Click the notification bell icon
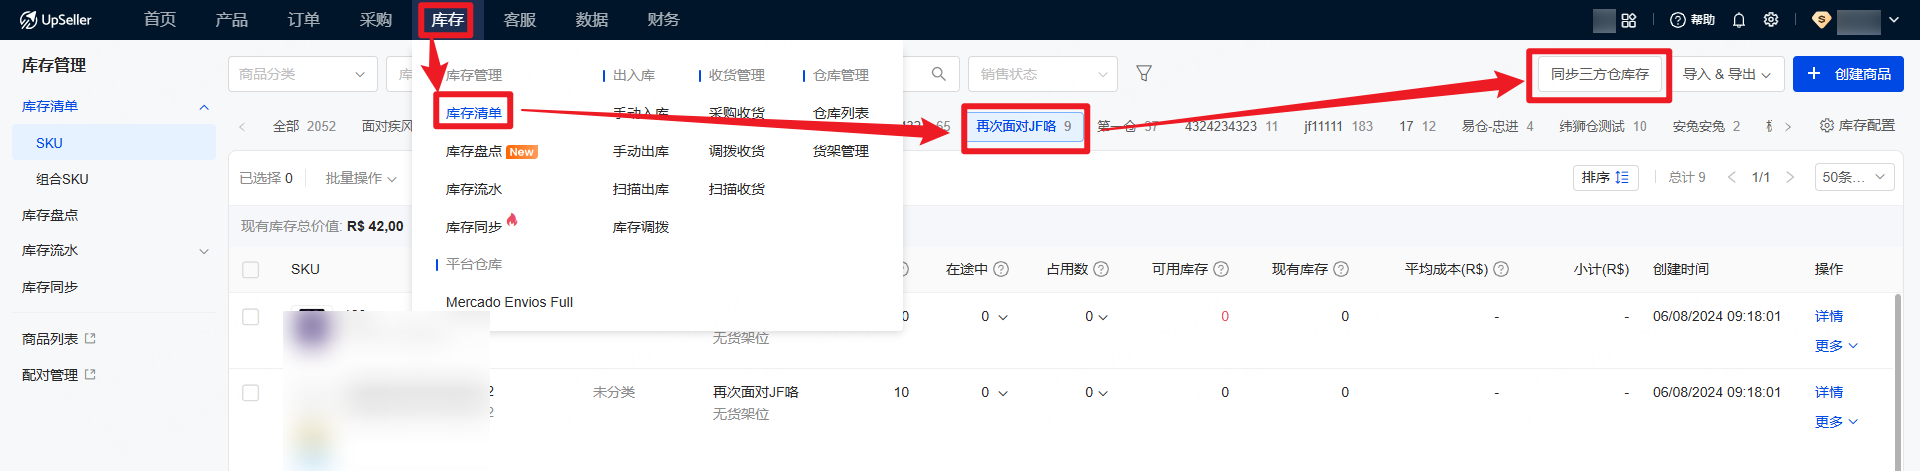Screen dimensions: 1920x471 (1739, 20)
